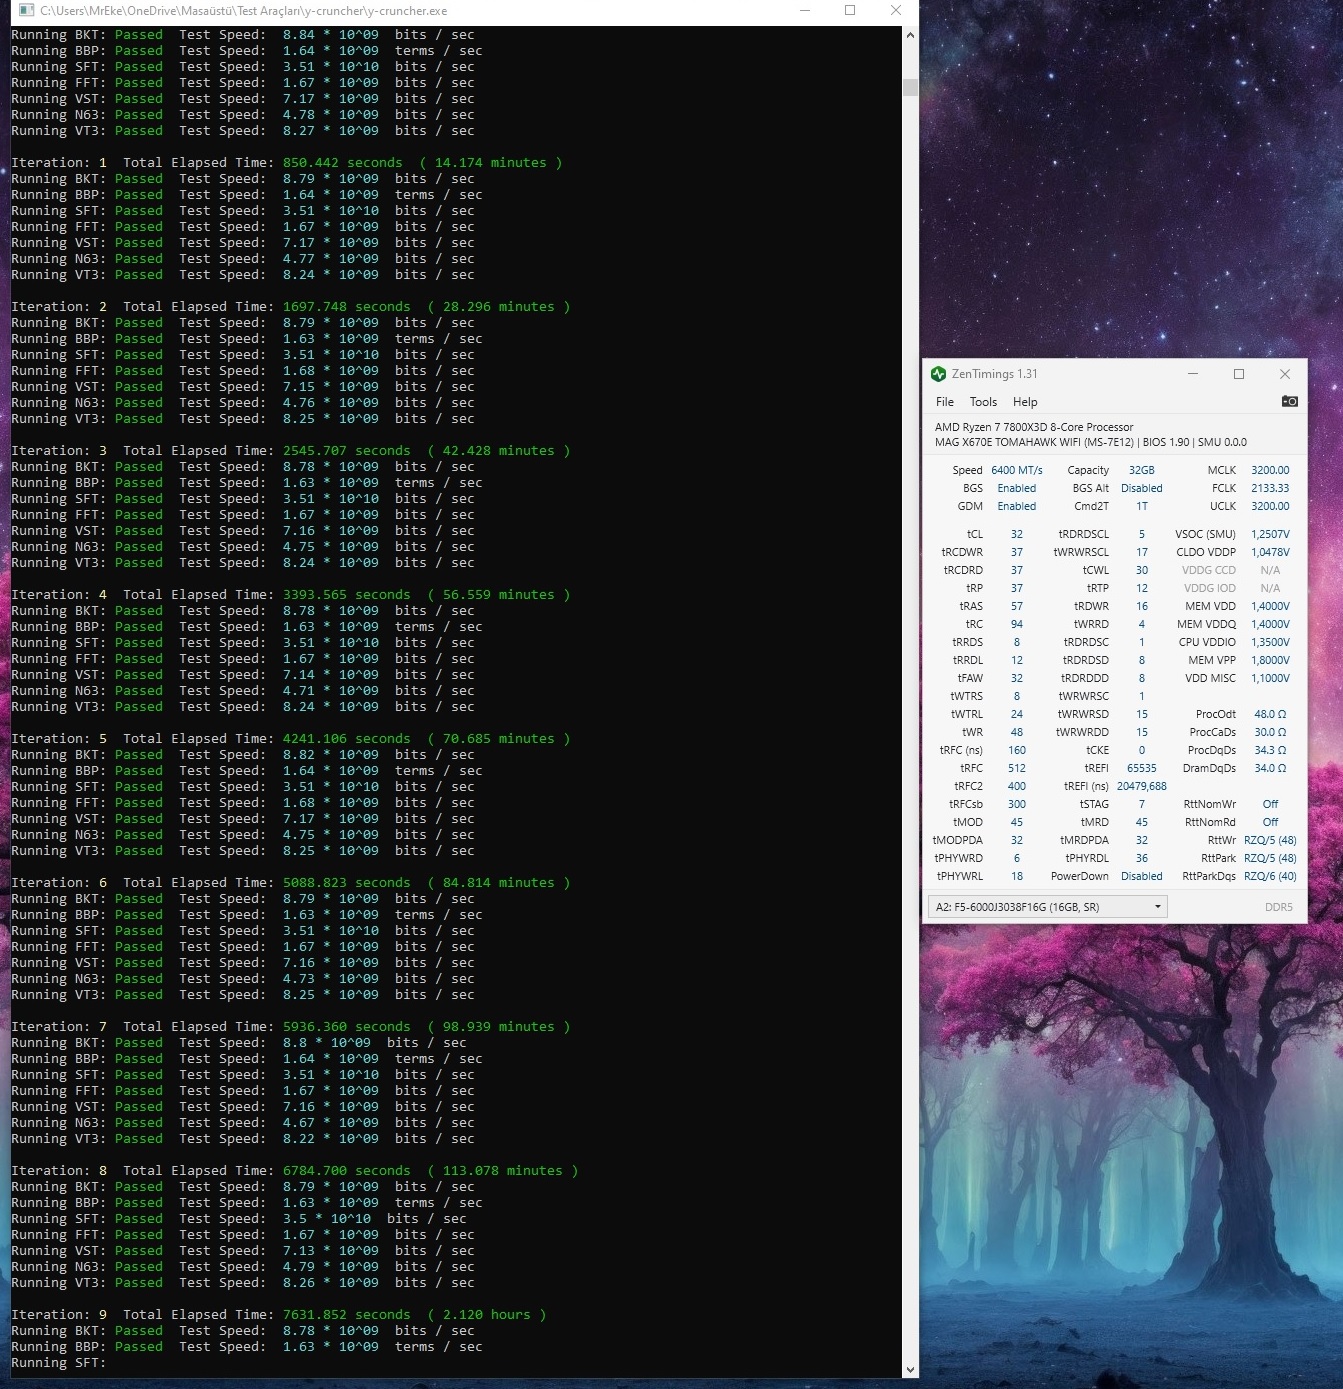1343x1389 pixels.
Task: Click the CPU VDDIO value 1,3500V
Action: [1270, 642]
